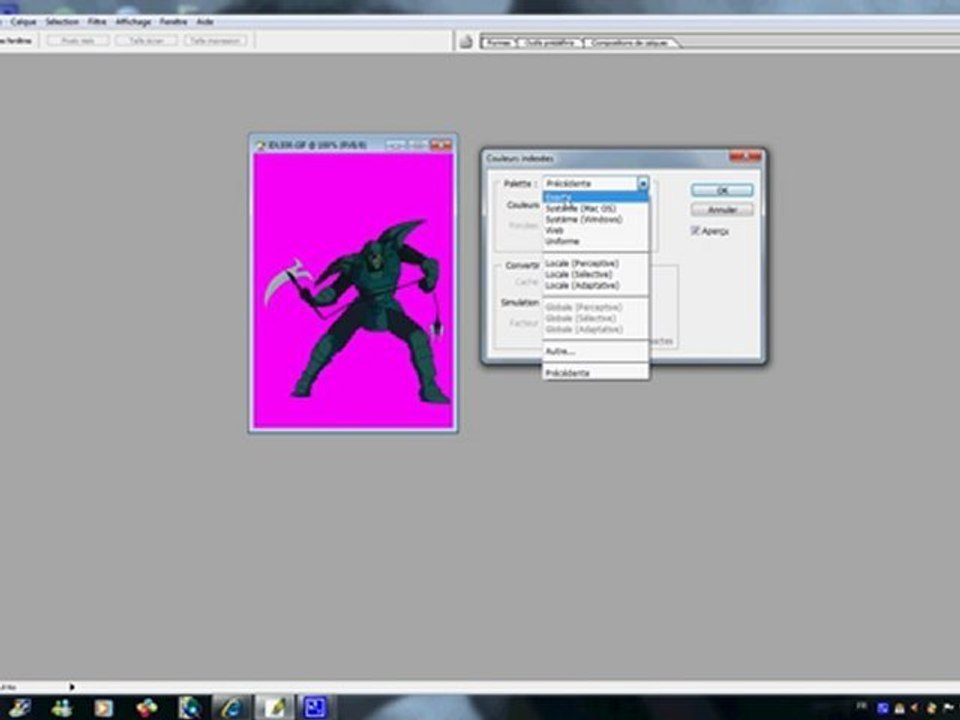Choose Uniforme palette option

pyautogui.click(x=595, y=241)
